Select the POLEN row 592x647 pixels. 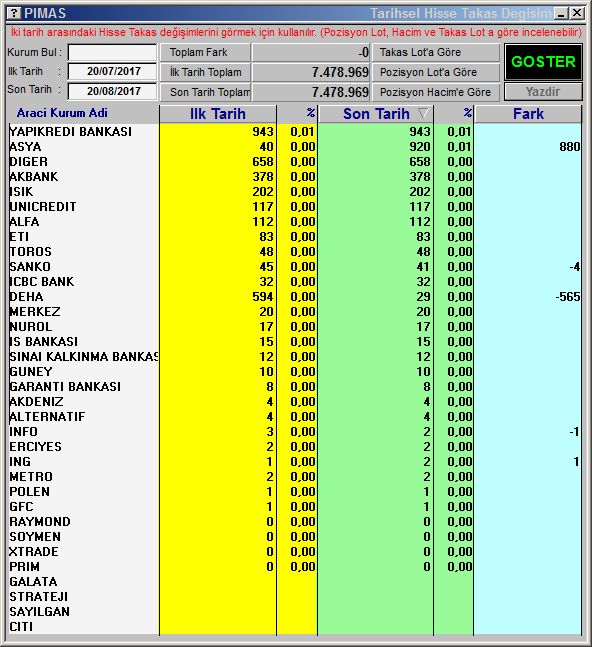pos(295,491)
